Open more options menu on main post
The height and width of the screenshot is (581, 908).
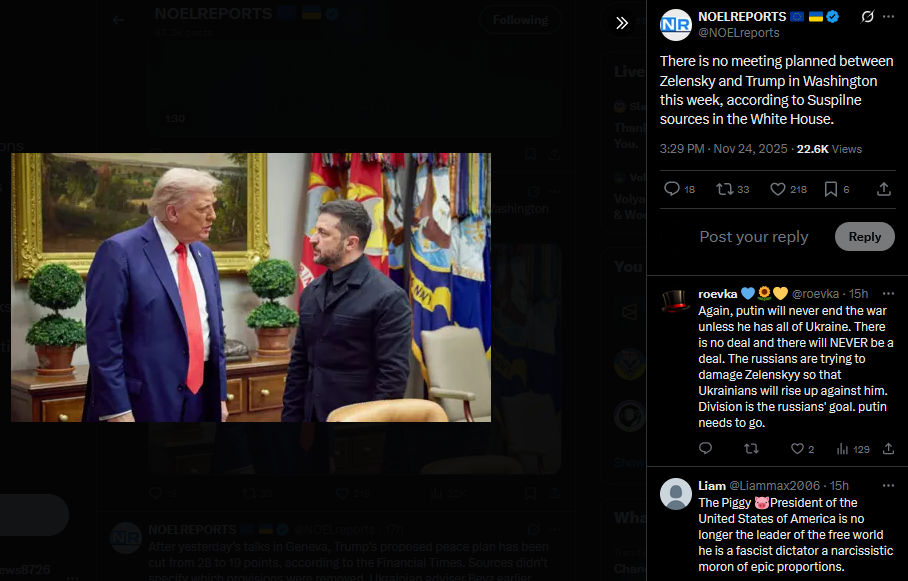tap(888, 17)
